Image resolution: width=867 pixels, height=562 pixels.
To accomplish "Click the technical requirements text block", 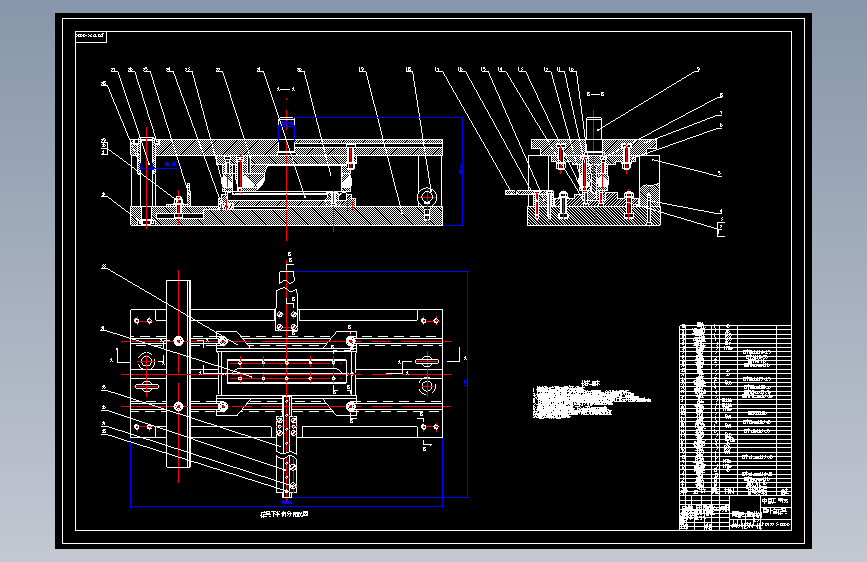I will tap(591, 399).
